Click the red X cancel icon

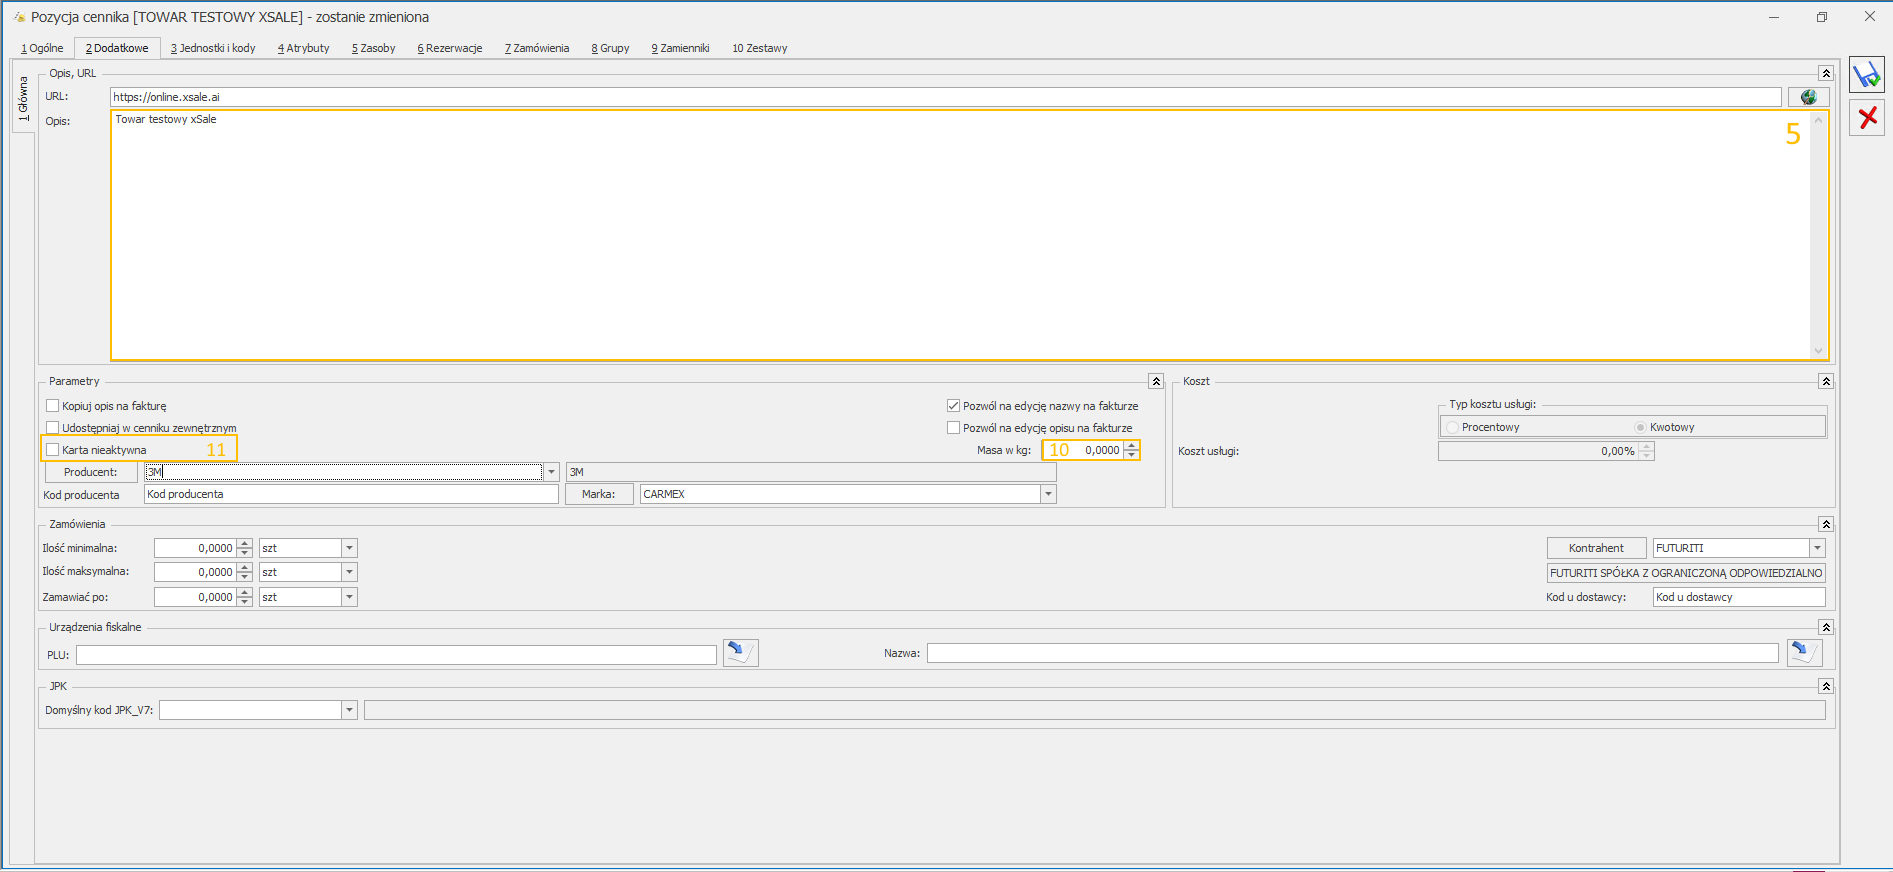(x=1866, y=118)
